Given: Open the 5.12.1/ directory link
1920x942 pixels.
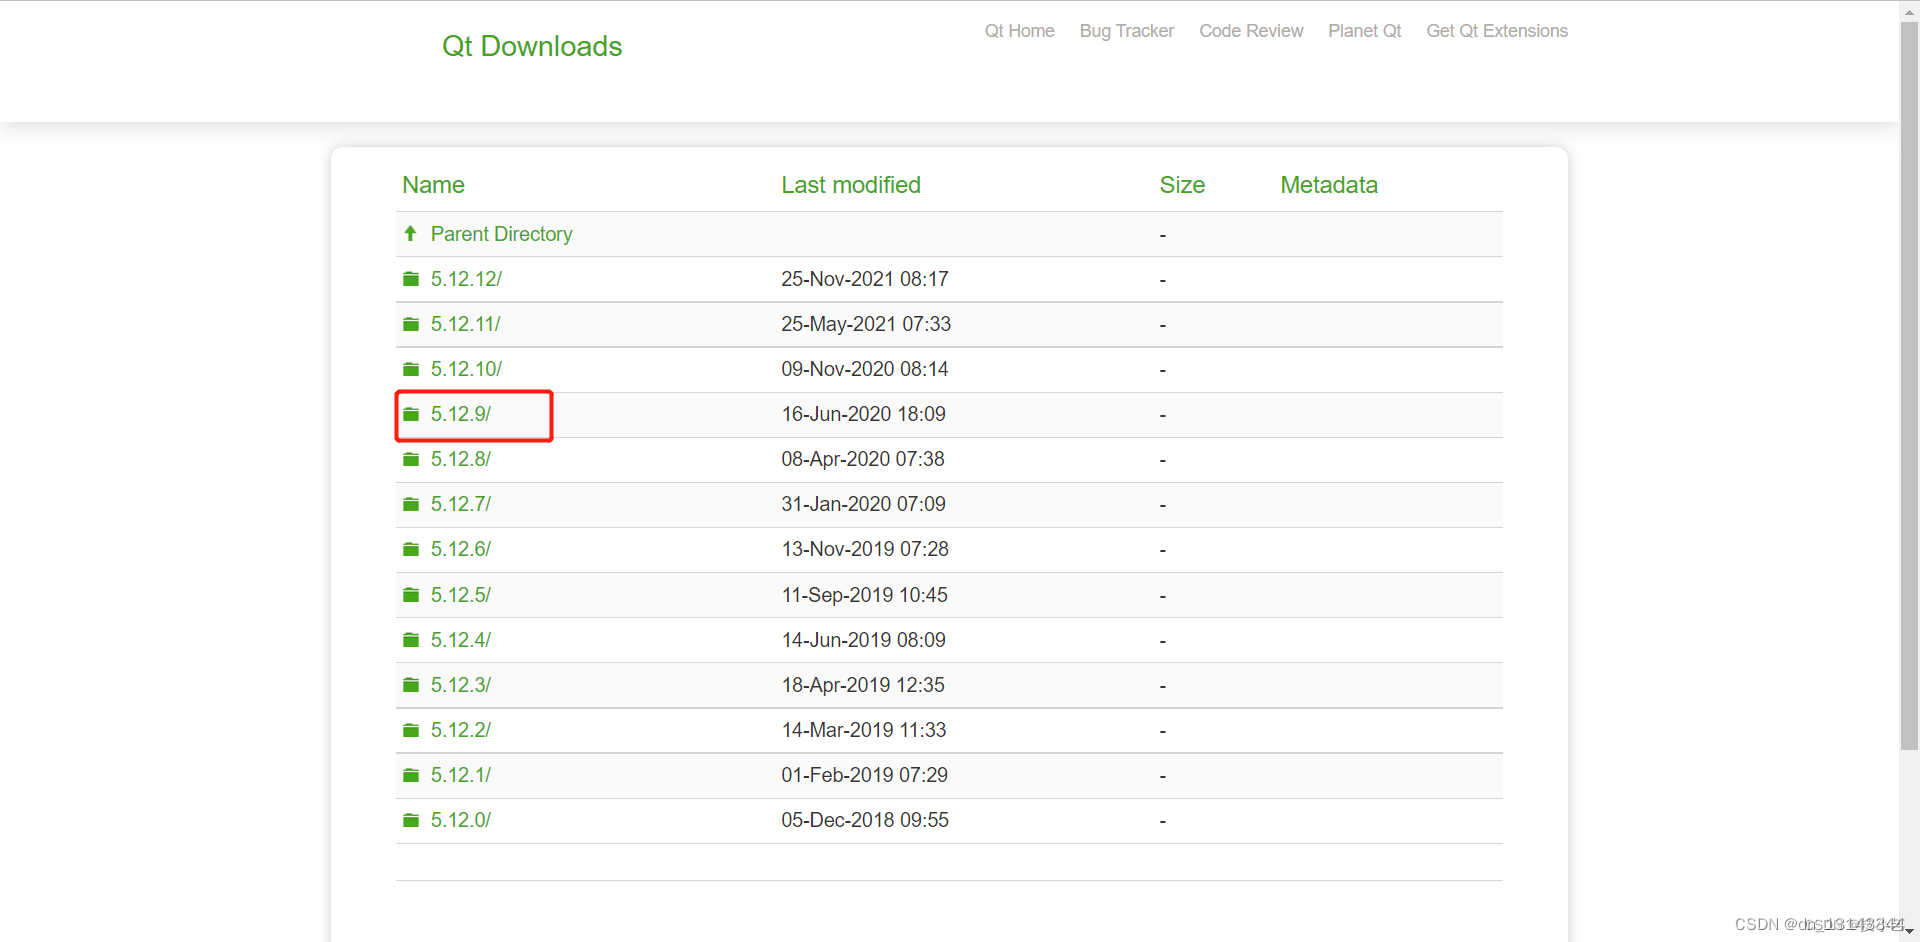Looking at the screenshot, I should click(x=461, y=775).
